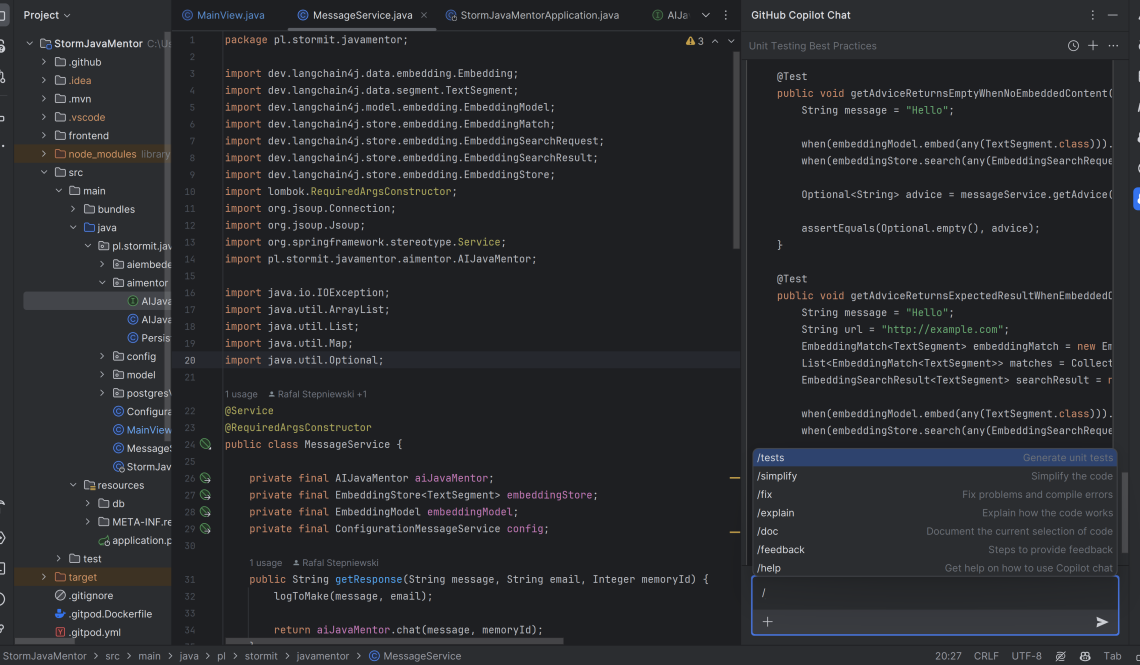Viewport: 1140px width, 665px height.
Task: Open the hidden tabs chevron next to AIJa
Action: pyautogui.click(x=705, y=15)
